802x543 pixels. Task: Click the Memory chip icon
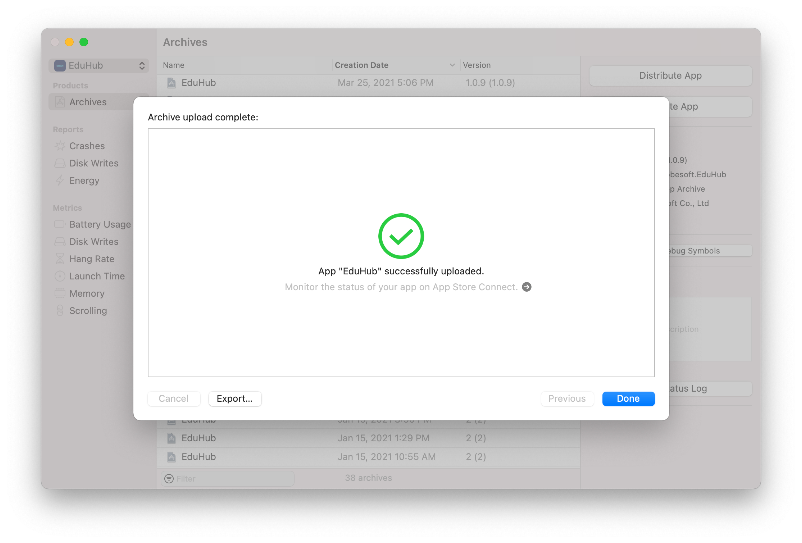[x=60, y=293]
